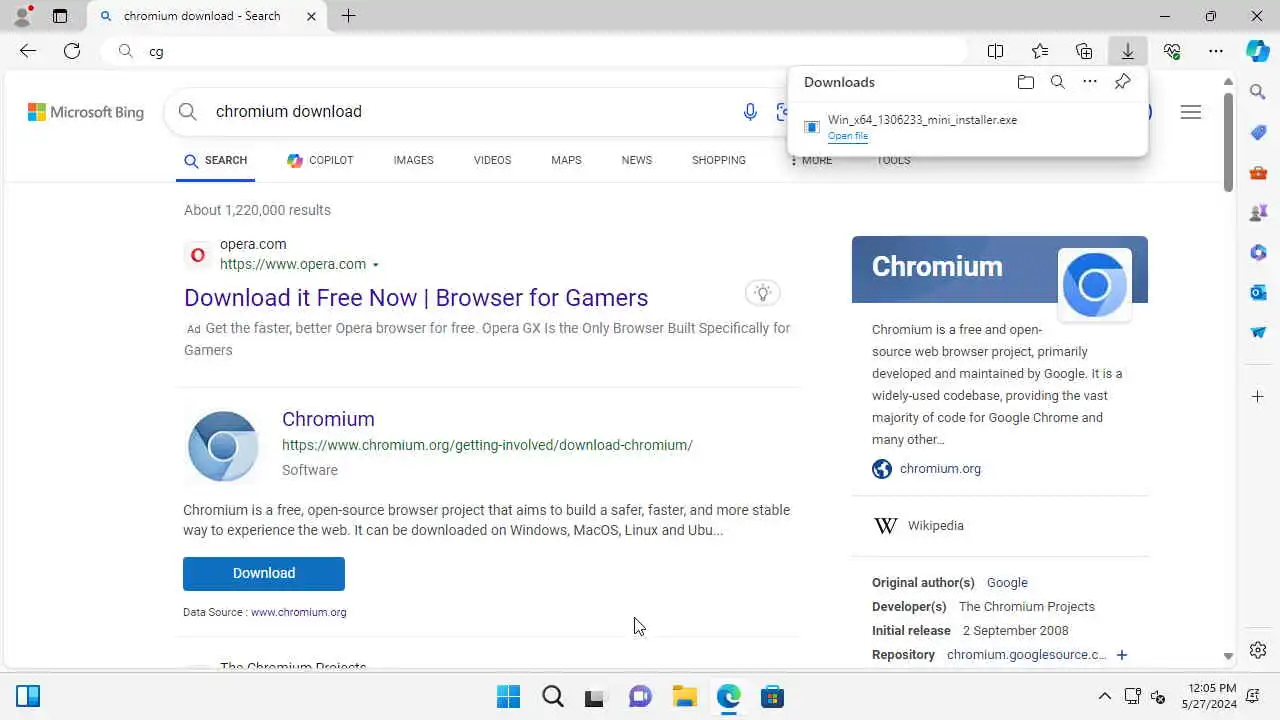
Task: Switch to the NEWS tab
Action: (x=636, y=160)
